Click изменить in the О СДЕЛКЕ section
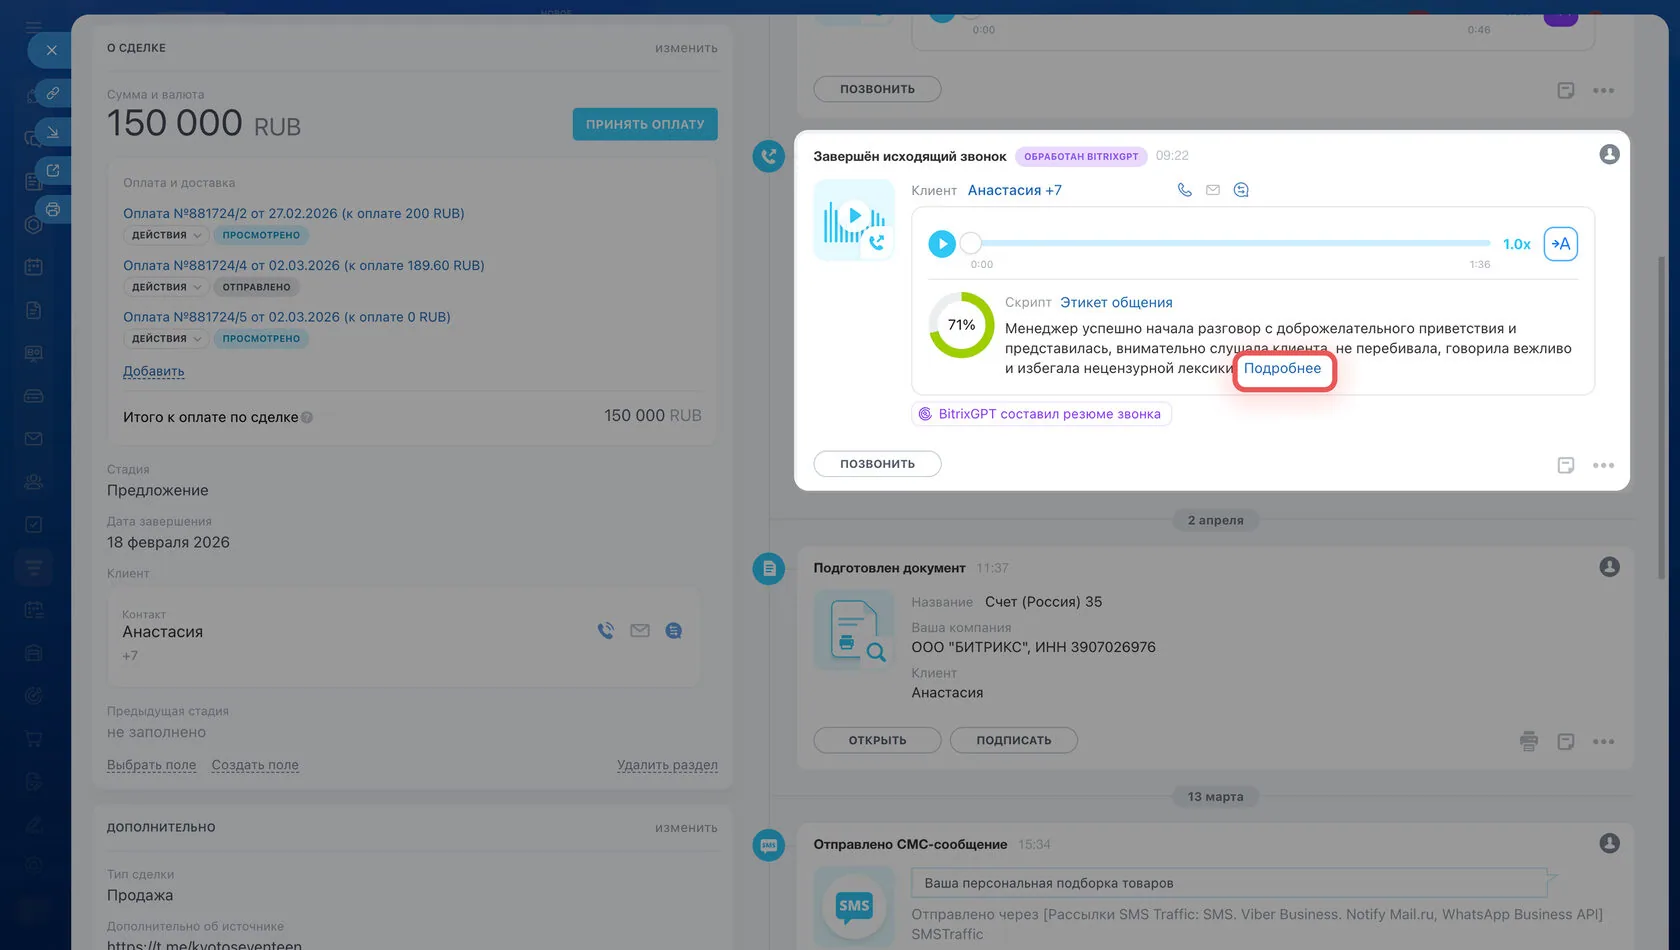Viewport: 1680px width, 950px height. tap(686, 48)
